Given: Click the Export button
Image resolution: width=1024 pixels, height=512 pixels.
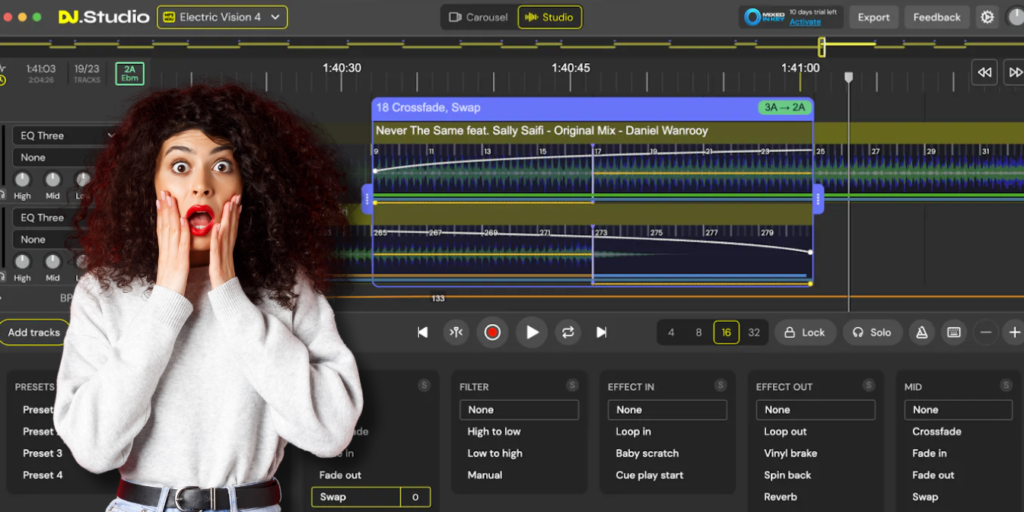Looking at the screenshot, I should coord(874,17).
